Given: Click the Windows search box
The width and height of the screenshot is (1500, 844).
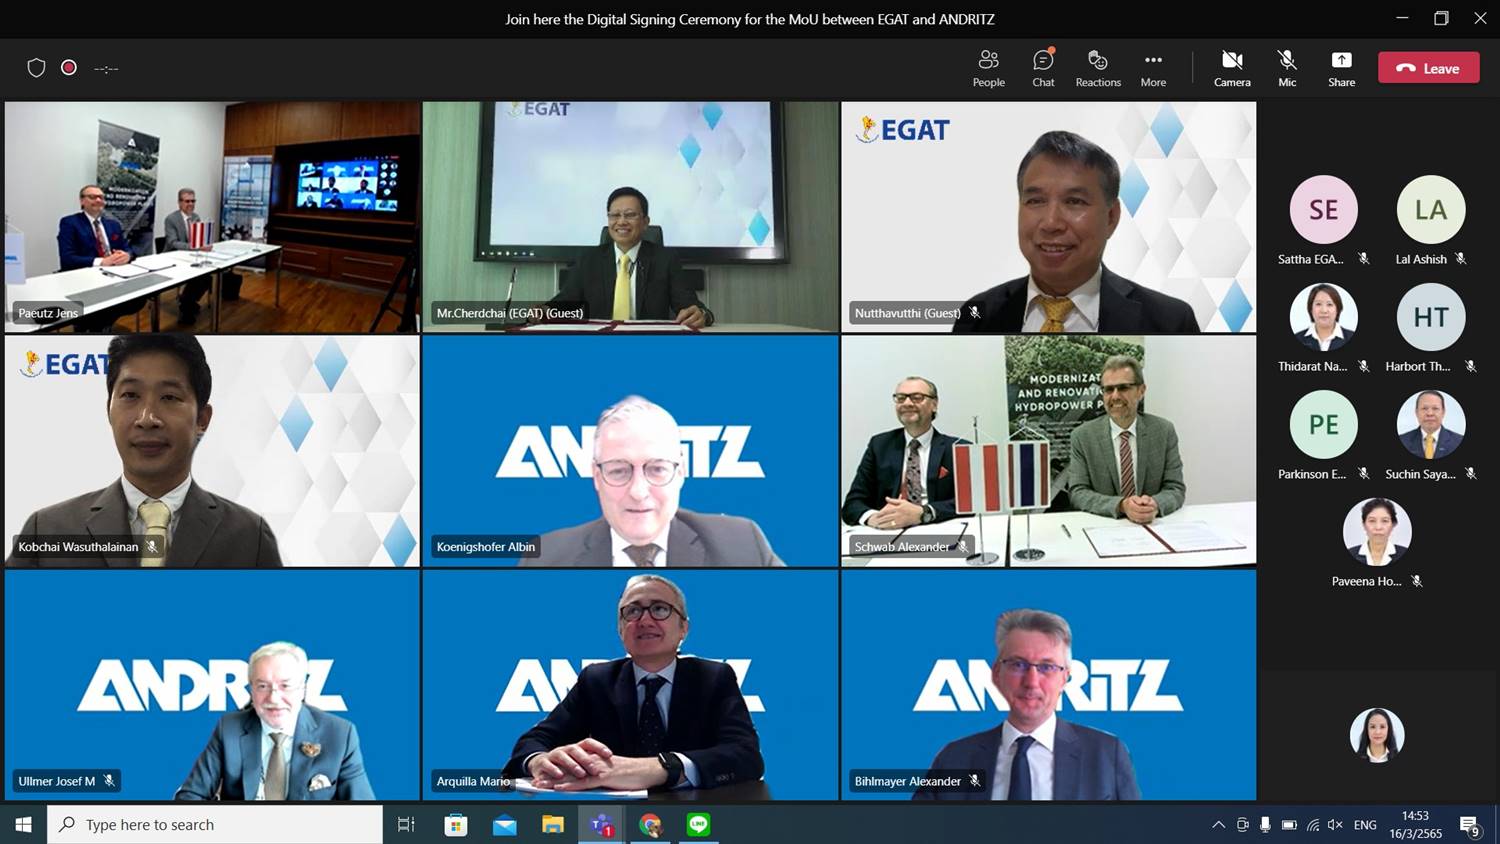Looking at the screenshot, I should 215,825.
